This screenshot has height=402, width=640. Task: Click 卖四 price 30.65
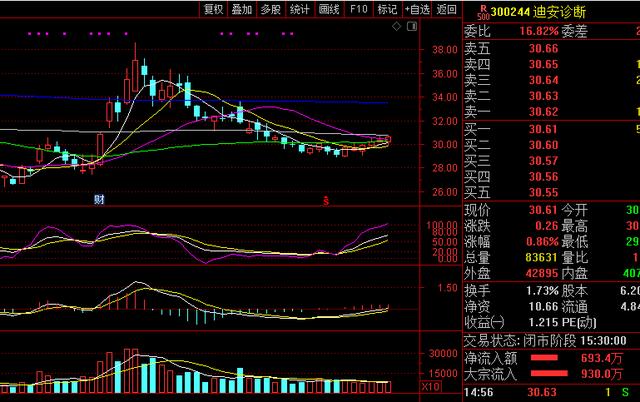tap(543, 64)
